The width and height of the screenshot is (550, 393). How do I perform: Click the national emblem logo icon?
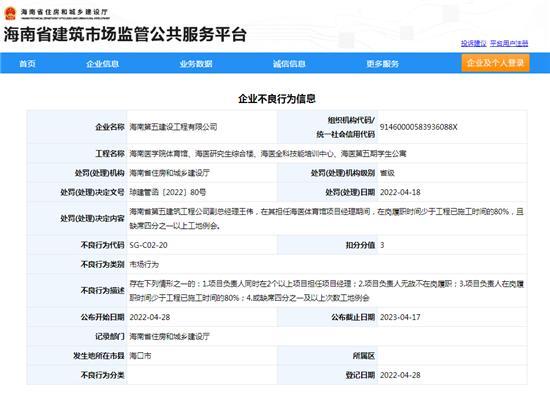coord(10,14)
